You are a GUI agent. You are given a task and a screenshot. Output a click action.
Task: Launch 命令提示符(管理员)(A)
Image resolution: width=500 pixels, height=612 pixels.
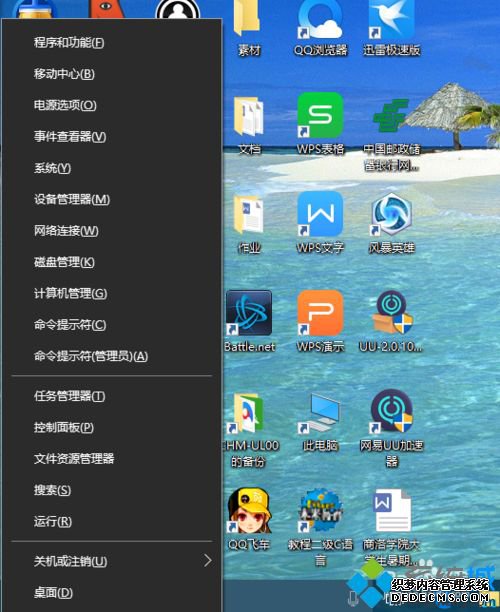click(x=112, y=356)
